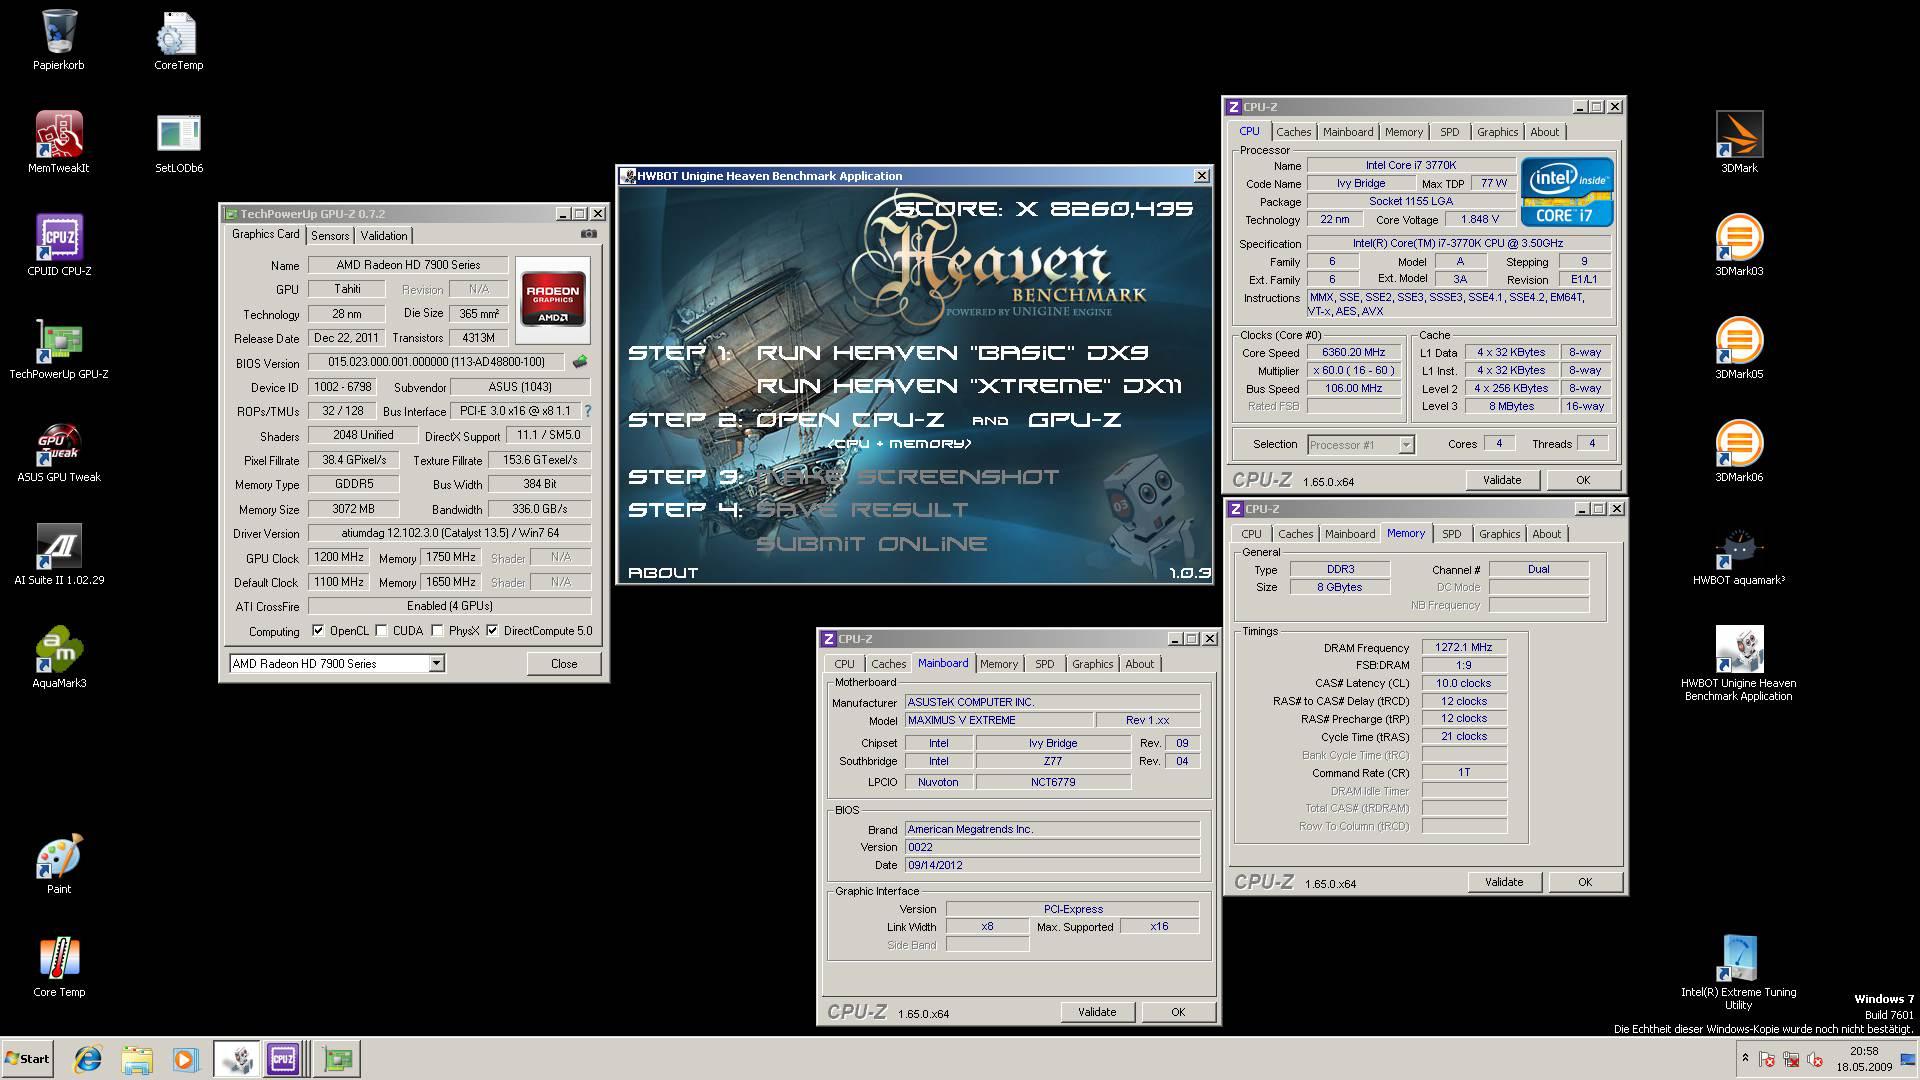Open SPD tab in CPU-Z Memory window
This screenshot has height=1080, width=1920.
pyautogui.click(x=1452, y=534)
